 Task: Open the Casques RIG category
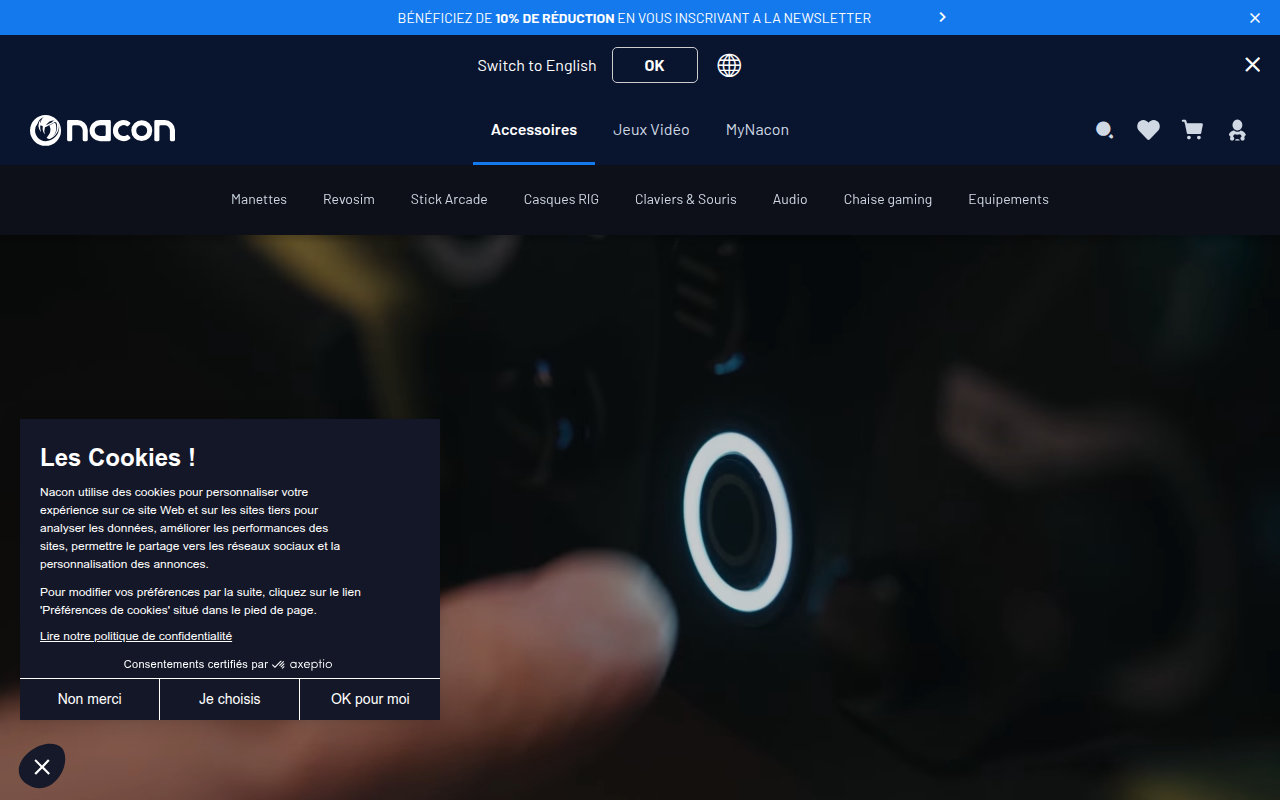561,199
